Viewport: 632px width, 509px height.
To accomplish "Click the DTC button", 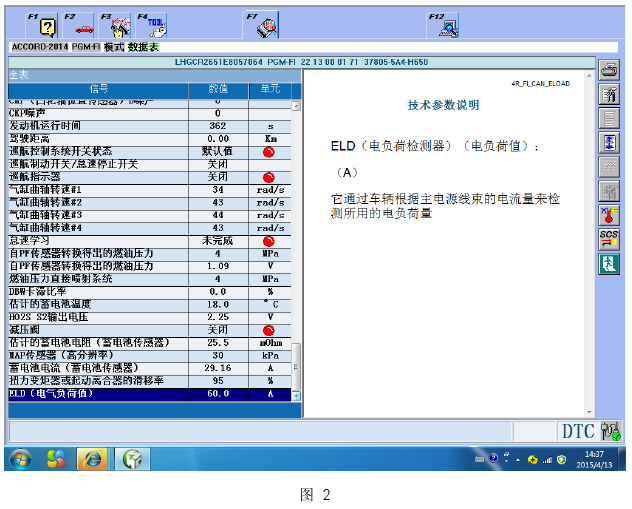I will click(578, 431).
